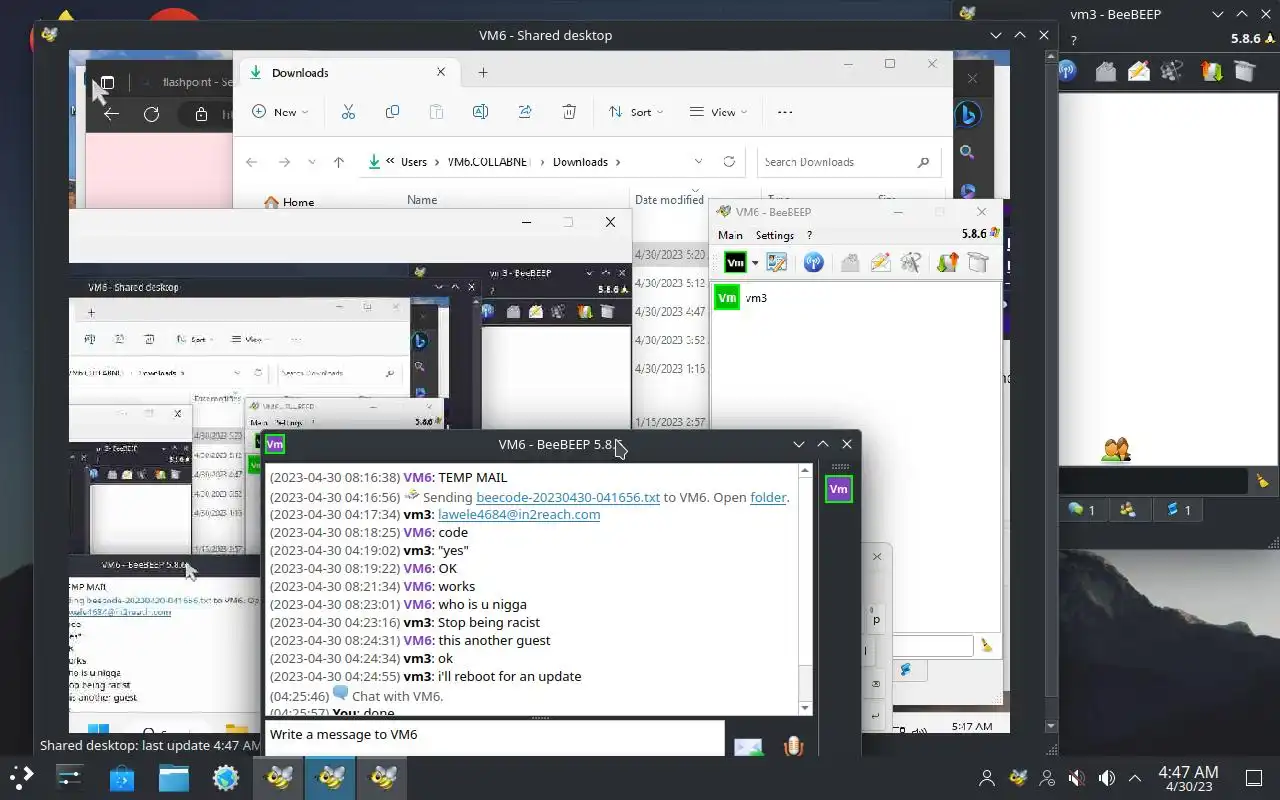This screenshot has height=800, width=1280.
Task: Open the blue file tab showing 1 in vm3 BeeBEEP
Action: 1179,510
